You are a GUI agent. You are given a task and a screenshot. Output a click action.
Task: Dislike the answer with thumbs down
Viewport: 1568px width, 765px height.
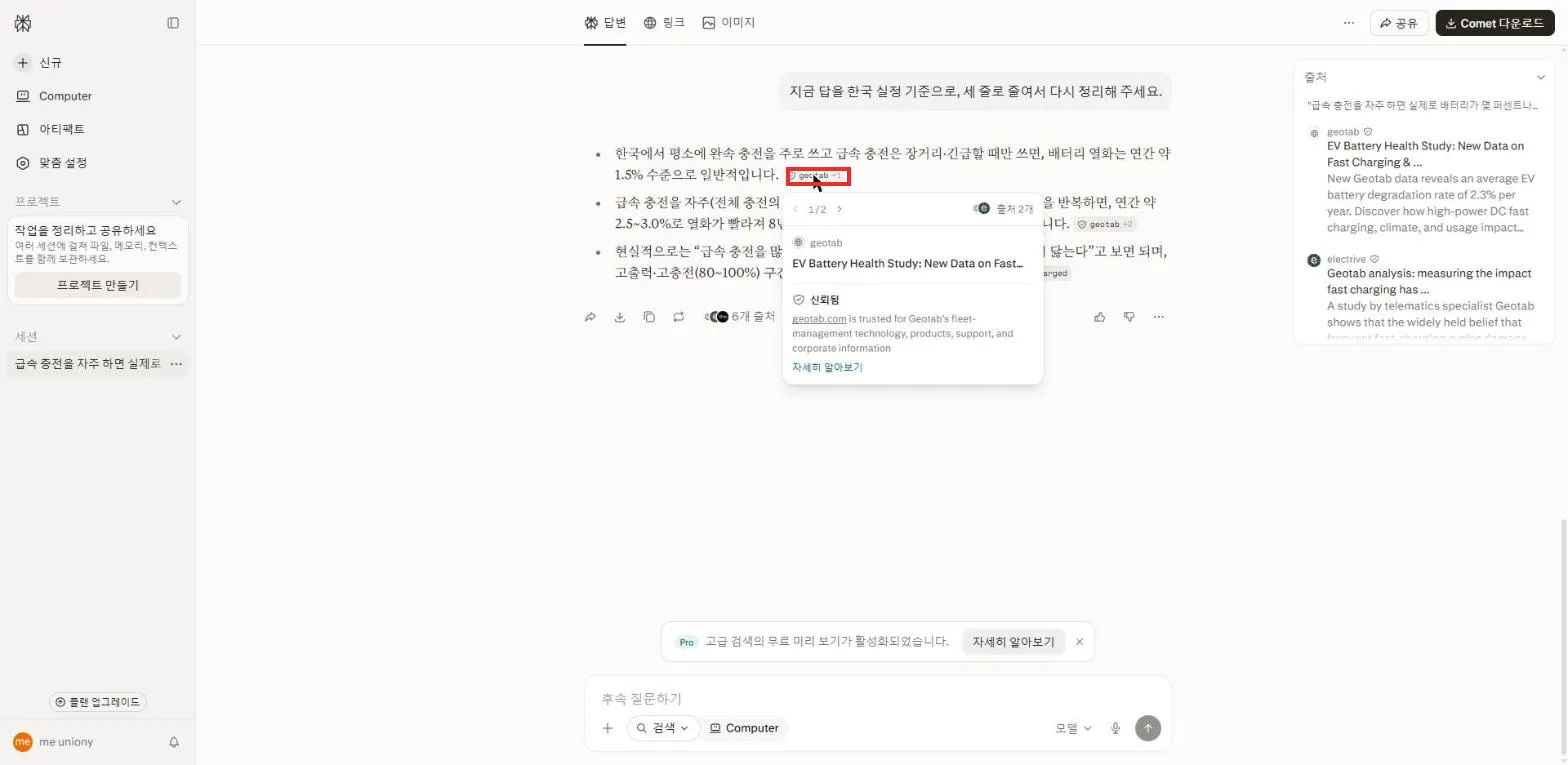1129,317
